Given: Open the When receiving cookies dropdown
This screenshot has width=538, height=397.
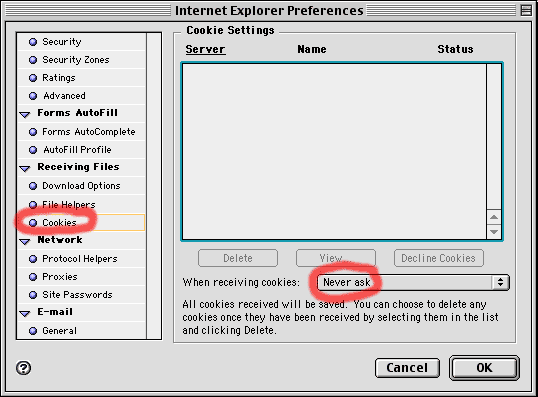Looking at the screenshot, I should (413, 282).
